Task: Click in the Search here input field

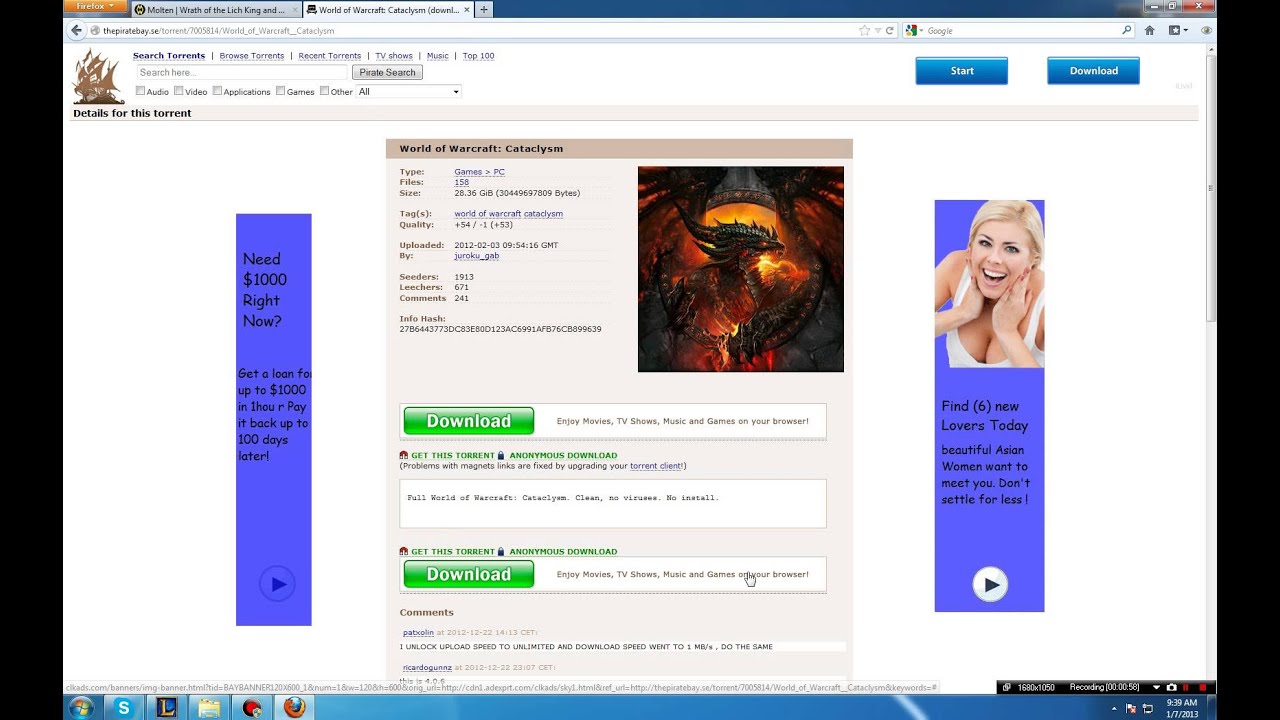Action: tap(242, 72)
